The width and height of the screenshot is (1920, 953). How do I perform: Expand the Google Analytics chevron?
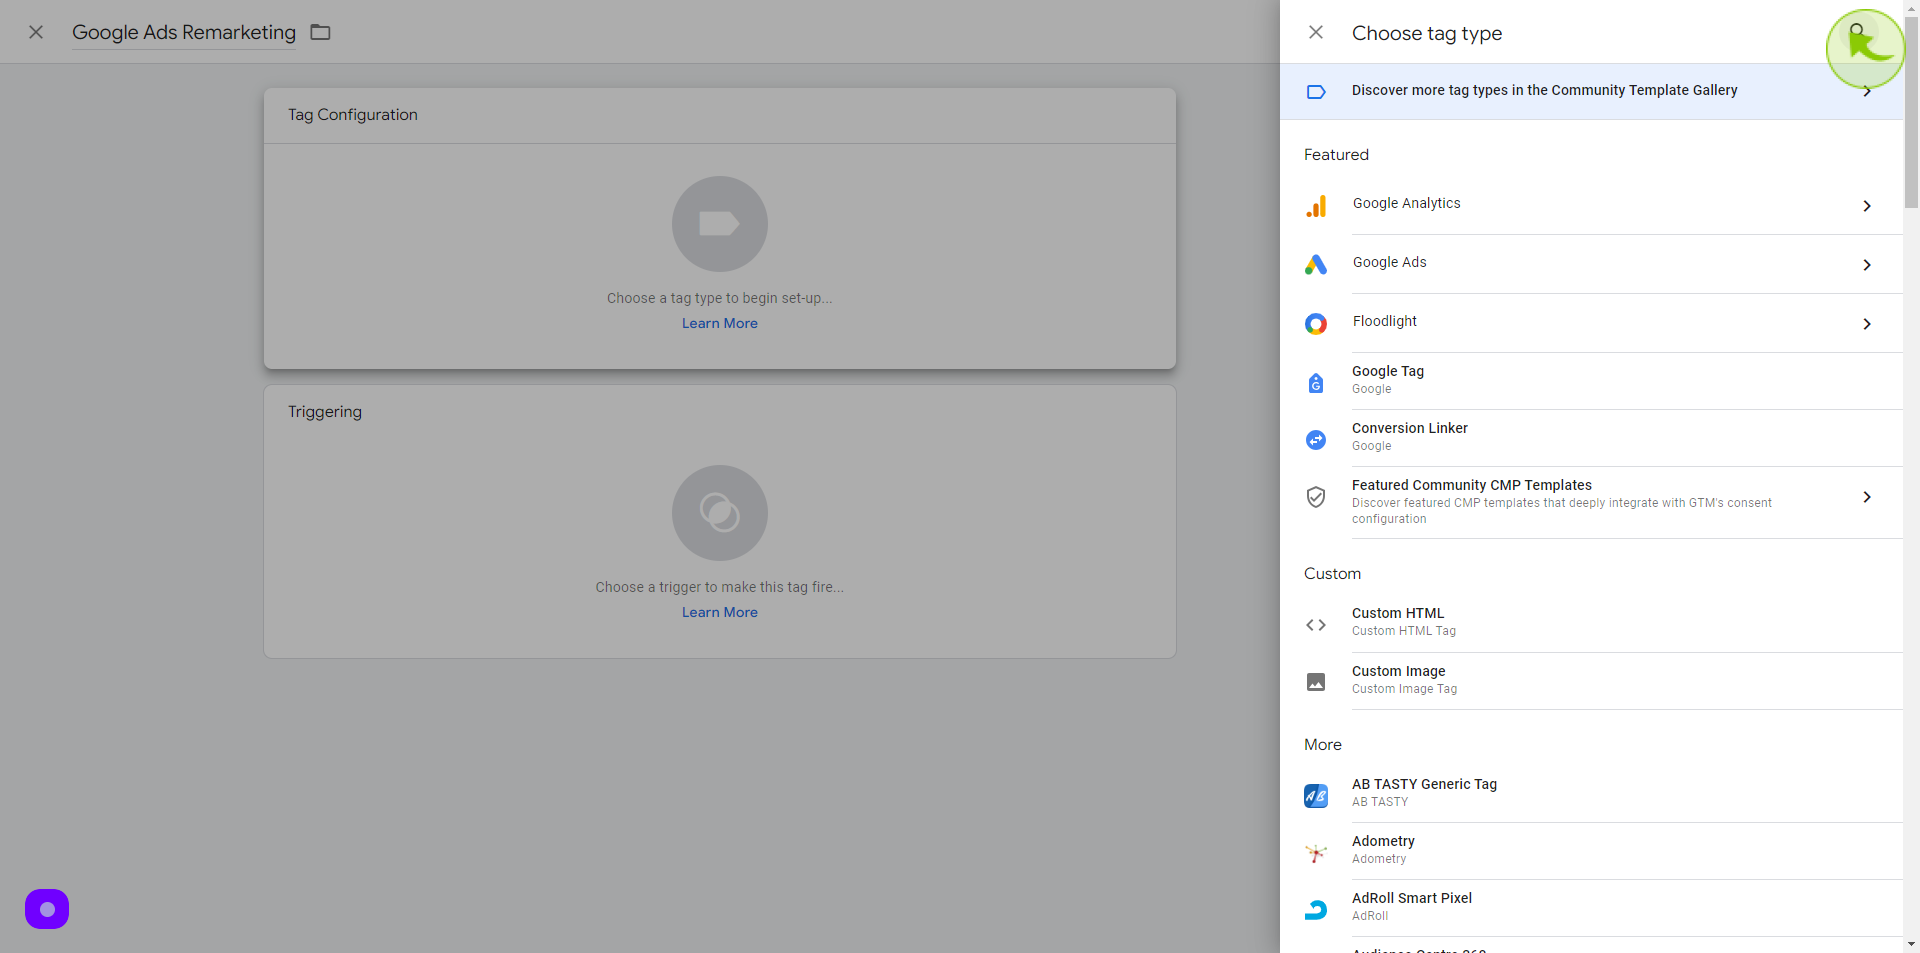1867,206
